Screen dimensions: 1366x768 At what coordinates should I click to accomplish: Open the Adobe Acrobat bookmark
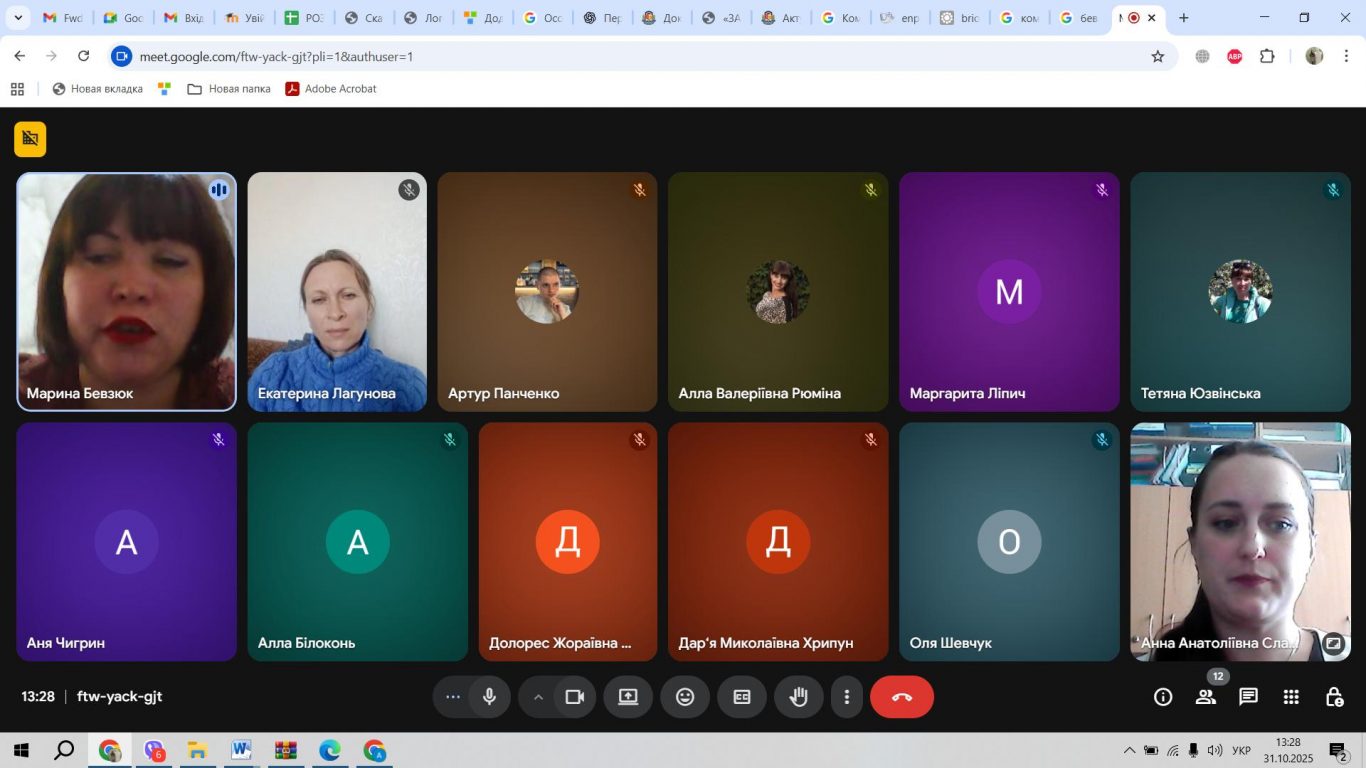pos(331,89)
